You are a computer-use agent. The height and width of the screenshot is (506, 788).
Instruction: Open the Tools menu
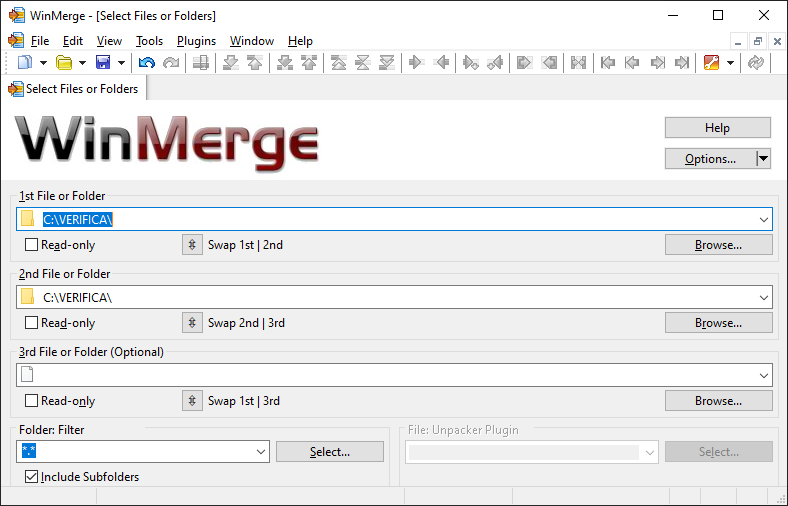pyautogui.click(x=149, y=41)
